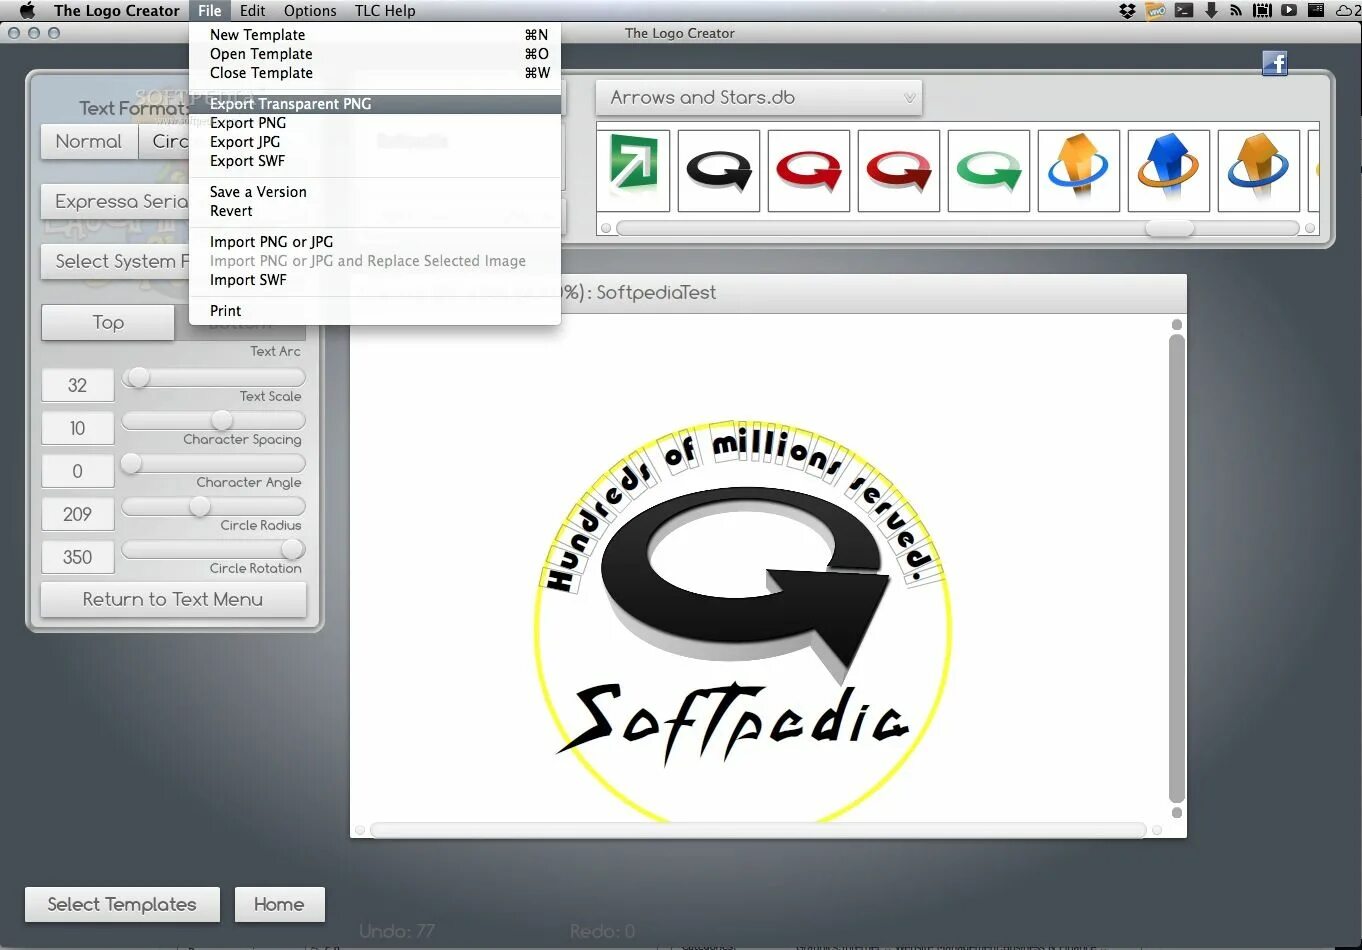The width and height of the screenshot is (1362, 950).
Task: Choose the green circular arrow clipart
Action: point(989,171)
